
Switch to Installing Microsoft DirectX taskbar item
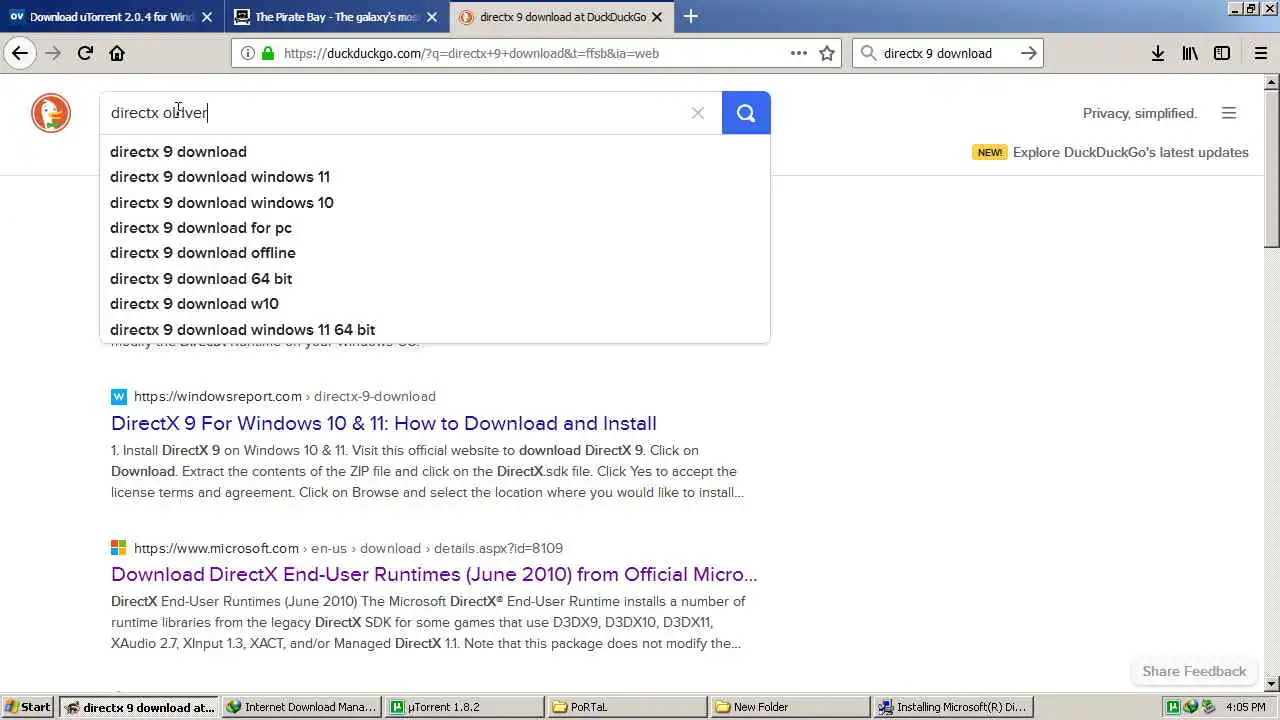point(953,707)
